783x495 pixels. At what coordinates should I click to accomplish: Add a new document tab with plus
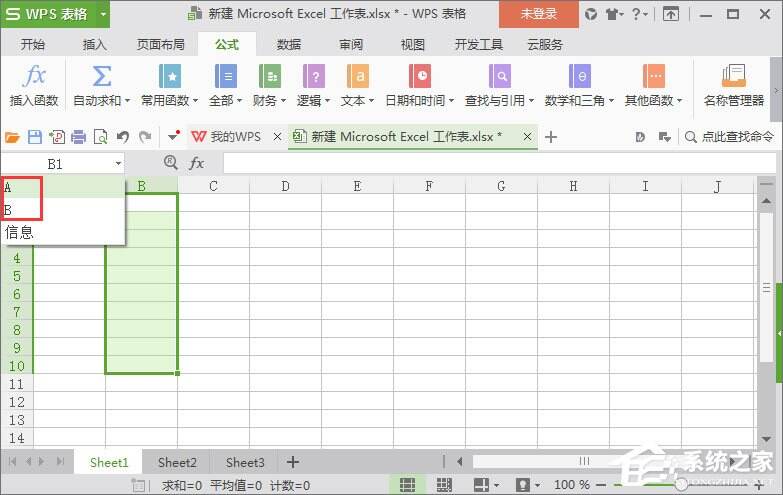pyautogui.click(x=551, y=137)
